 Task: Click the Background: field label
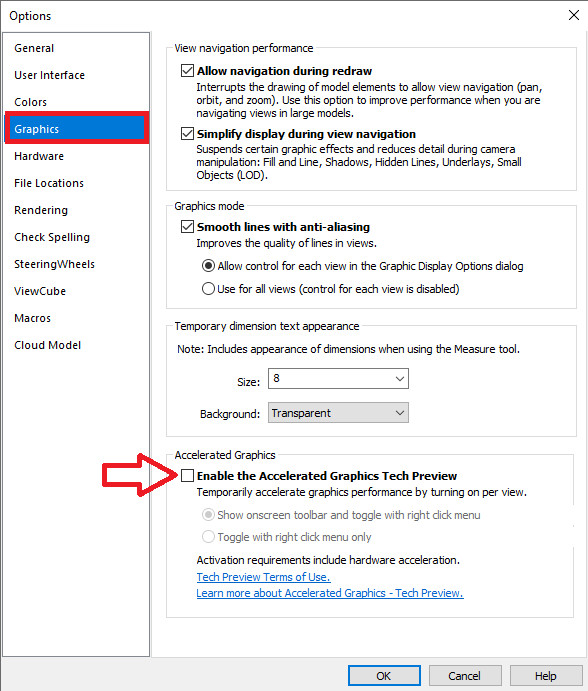[230, 414]
